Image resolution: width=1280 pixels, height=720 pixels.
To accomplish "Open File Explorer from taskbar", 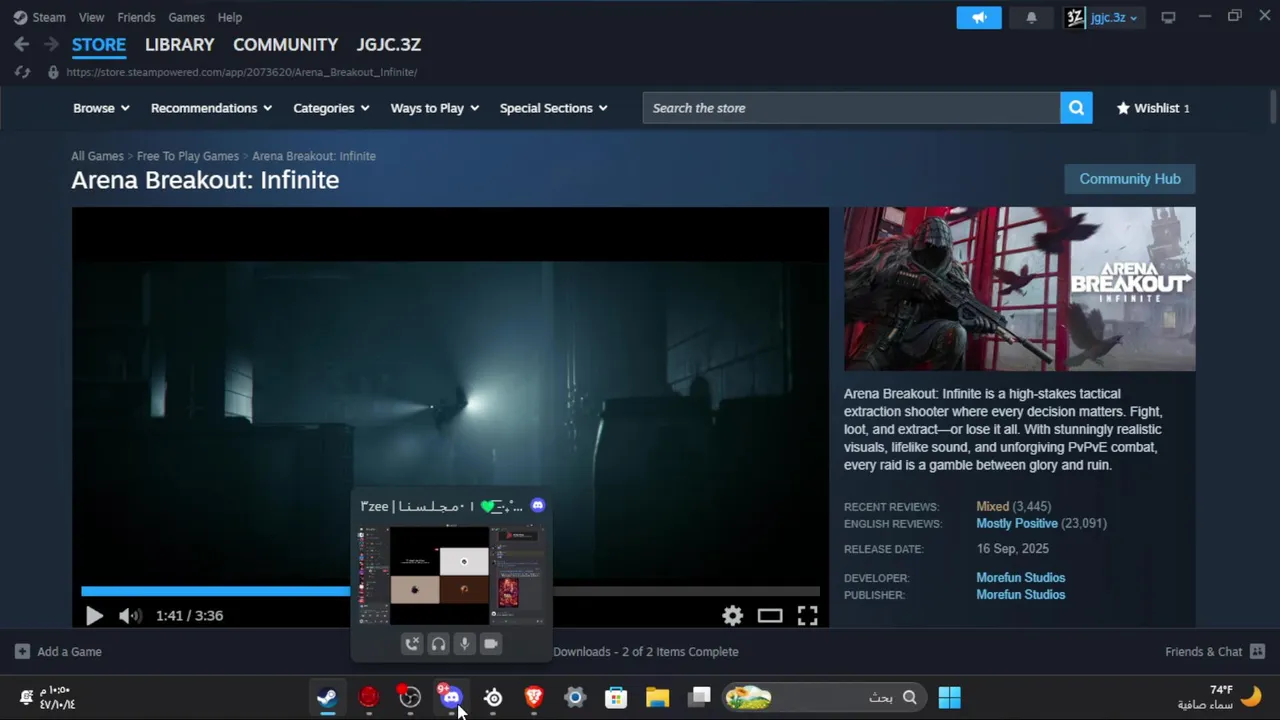I will click(657, 697).
